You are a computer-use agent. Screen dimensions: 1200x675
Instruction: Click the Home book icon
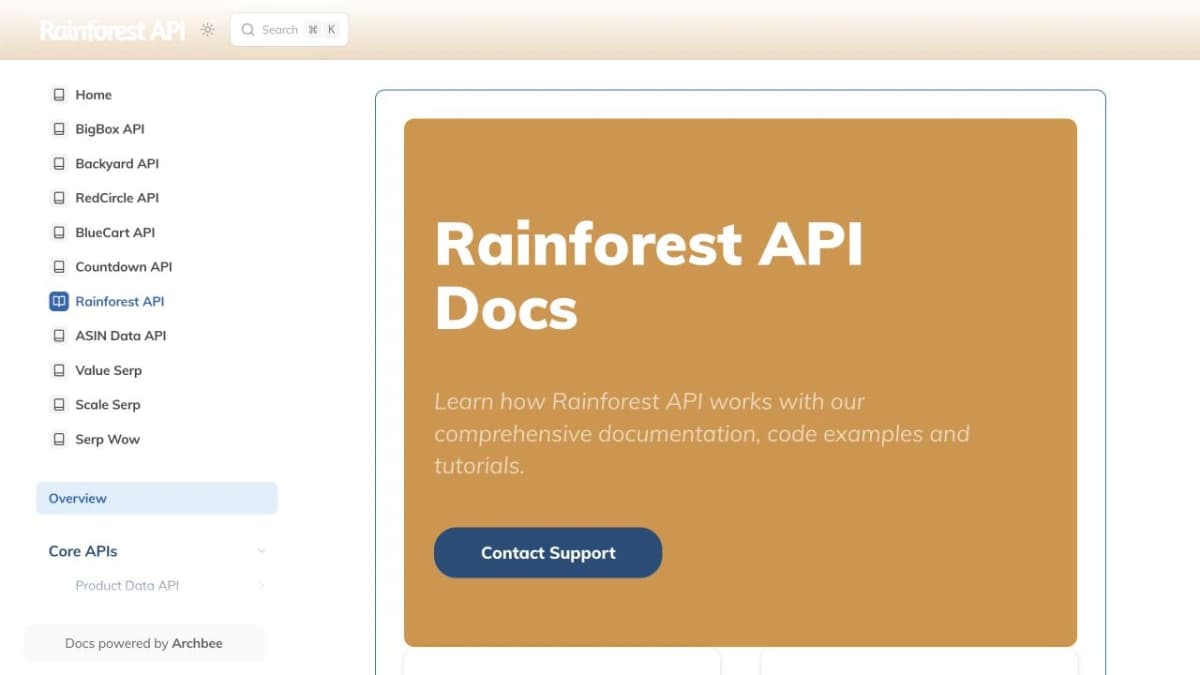59,95
